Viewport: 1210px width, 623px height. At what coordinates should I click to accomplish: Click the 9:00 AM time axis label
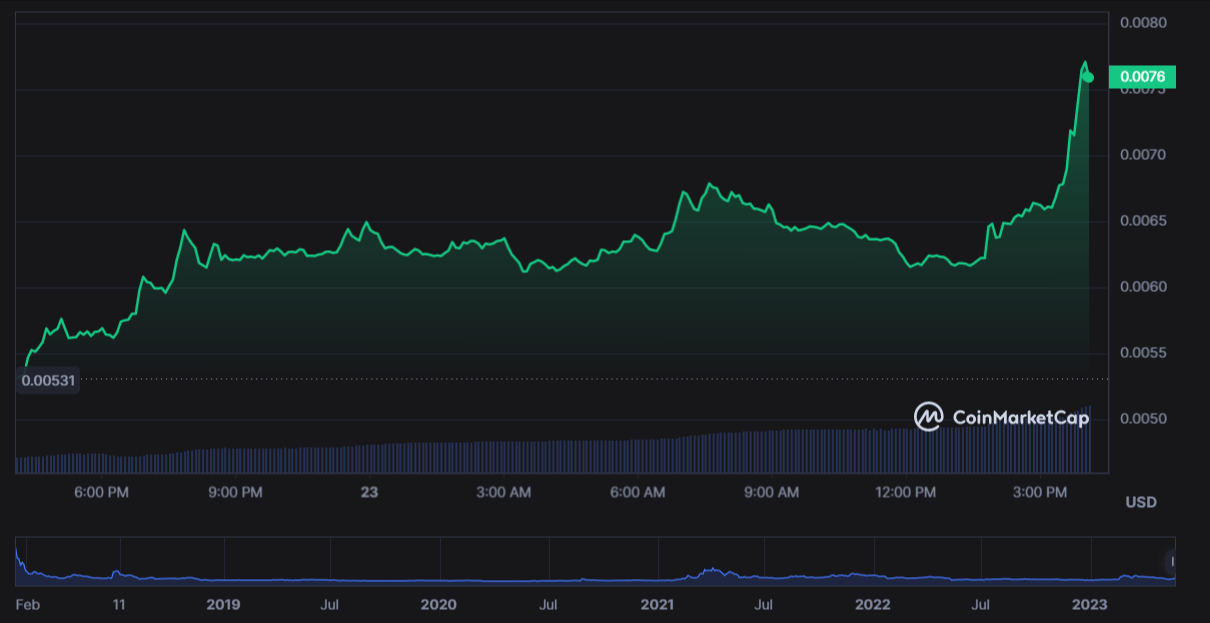tap(772, 492)
